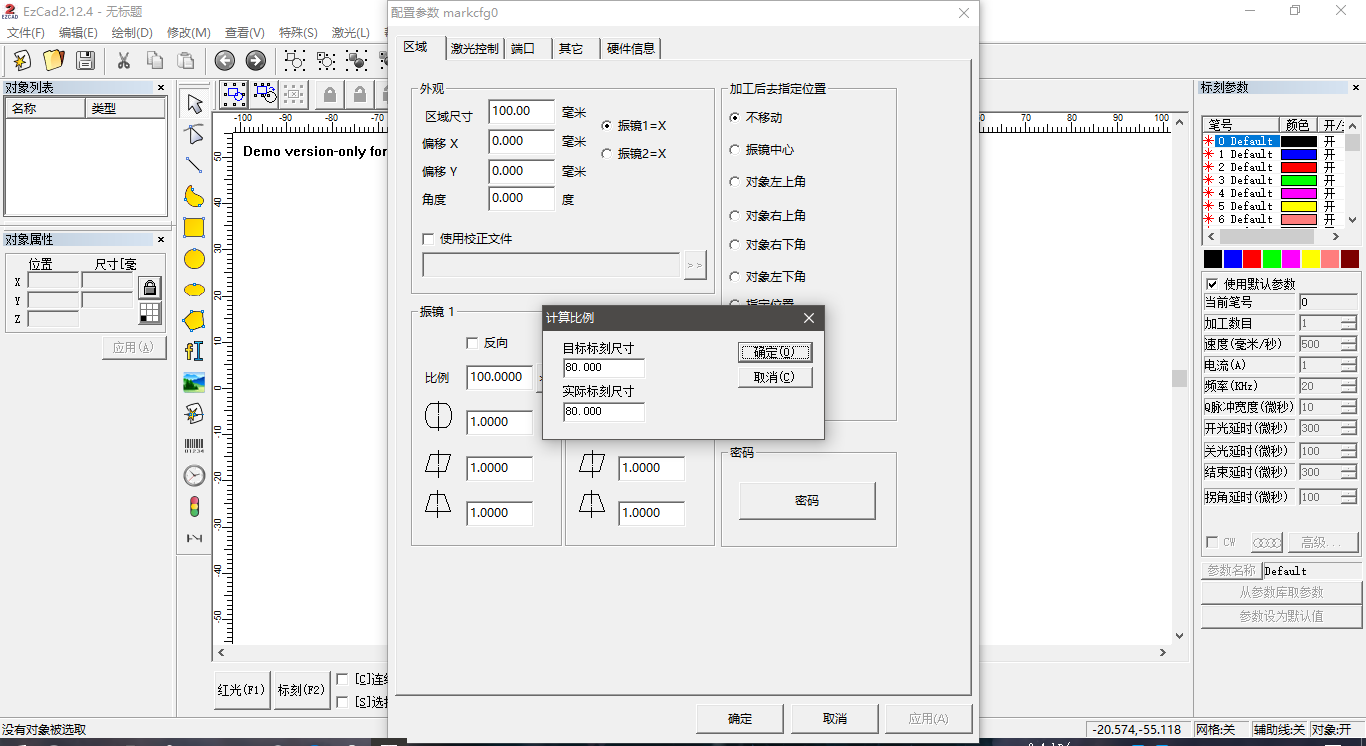1366x746 pixels.
Task: Select 对象右下角 radio option
Action: click(735, 245)
